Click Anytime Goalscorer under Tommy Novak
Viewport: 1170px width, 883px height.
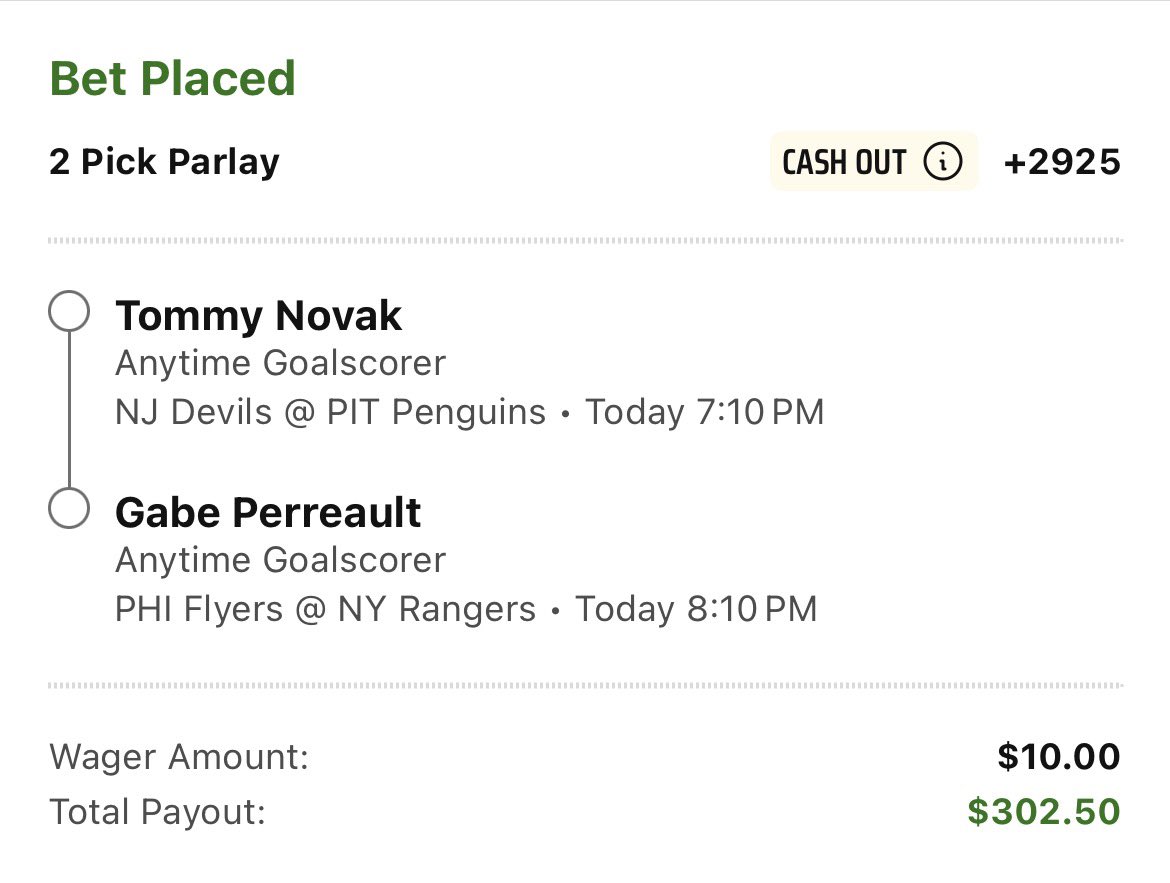click(280, 363)
